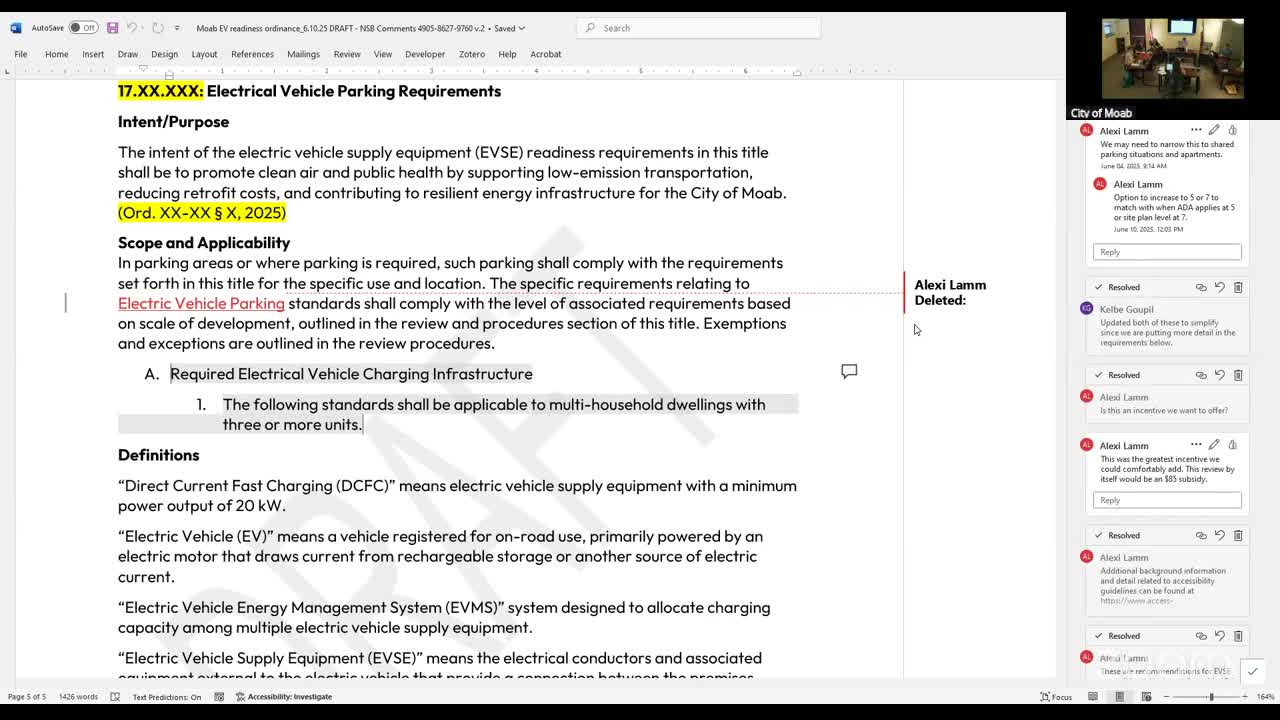Open the References tab

[252, 54]
